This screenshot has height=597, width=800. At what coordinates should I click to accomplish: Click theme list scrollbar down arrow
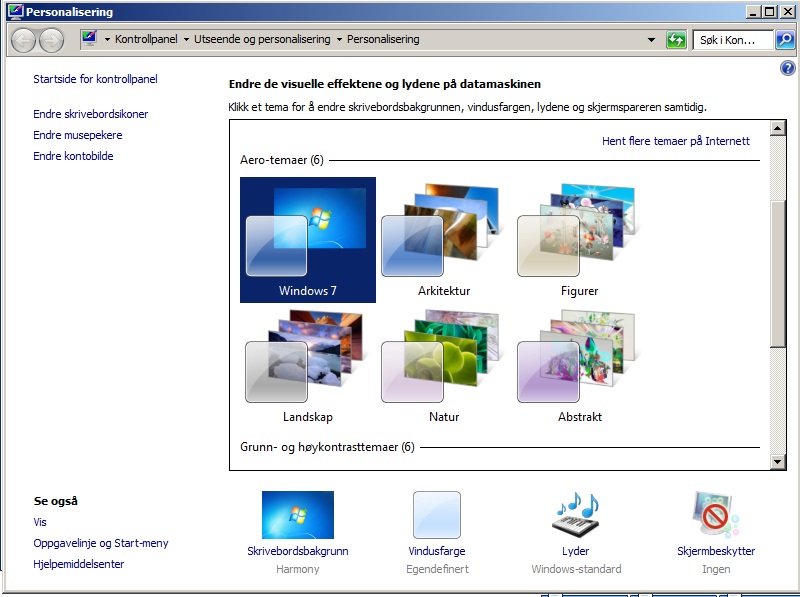pos(778,462)
